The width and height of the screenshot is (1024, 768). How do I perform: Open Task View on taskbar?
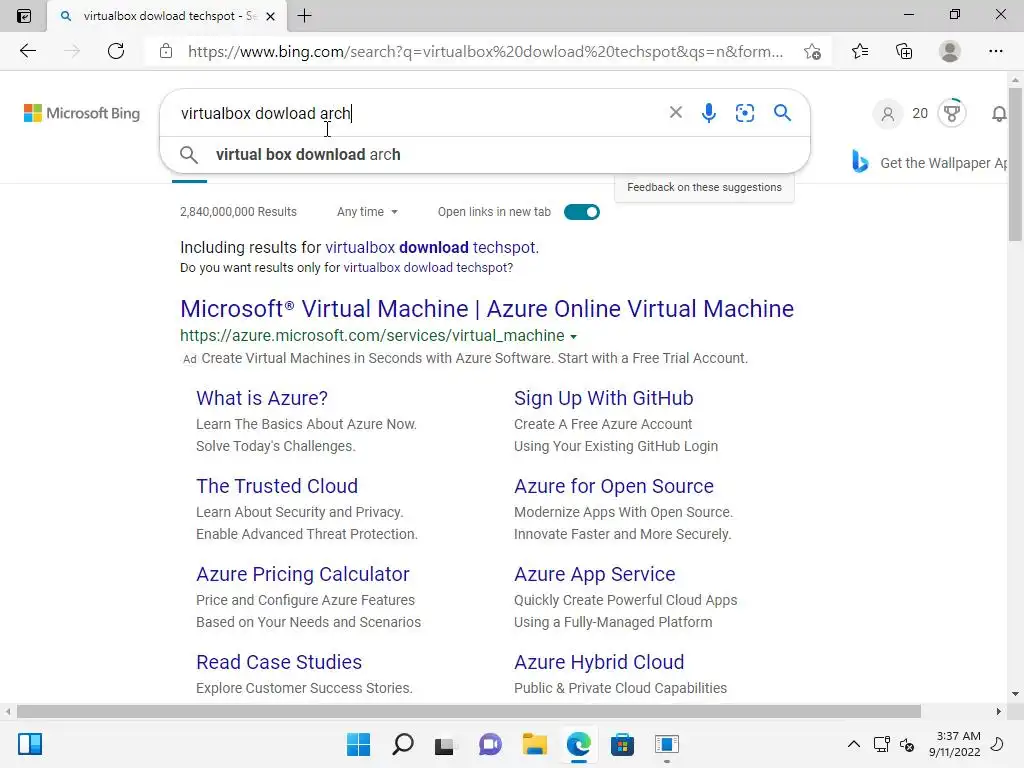445,744
